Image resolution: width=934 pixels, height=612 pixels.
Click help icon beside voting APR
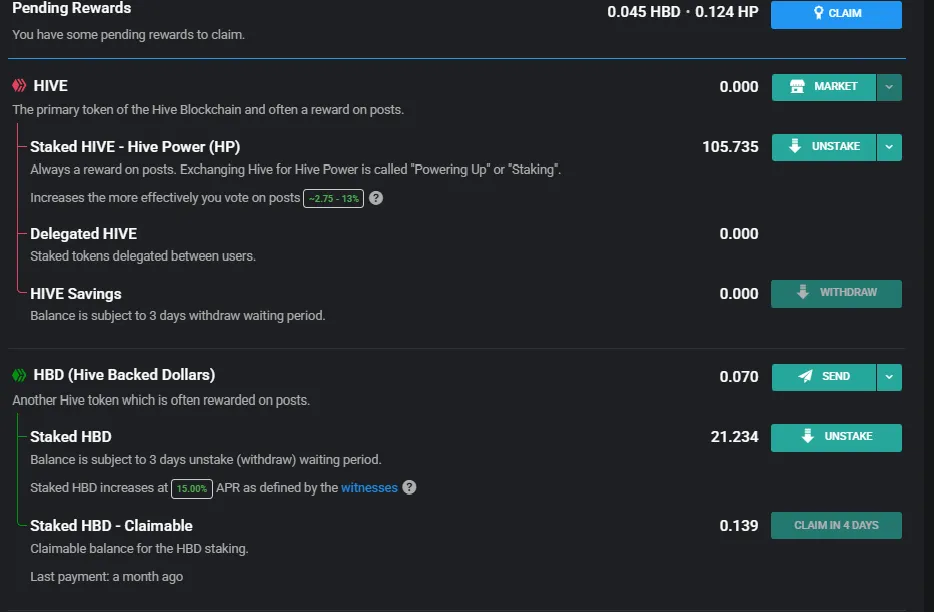click(x=376, y=198)
